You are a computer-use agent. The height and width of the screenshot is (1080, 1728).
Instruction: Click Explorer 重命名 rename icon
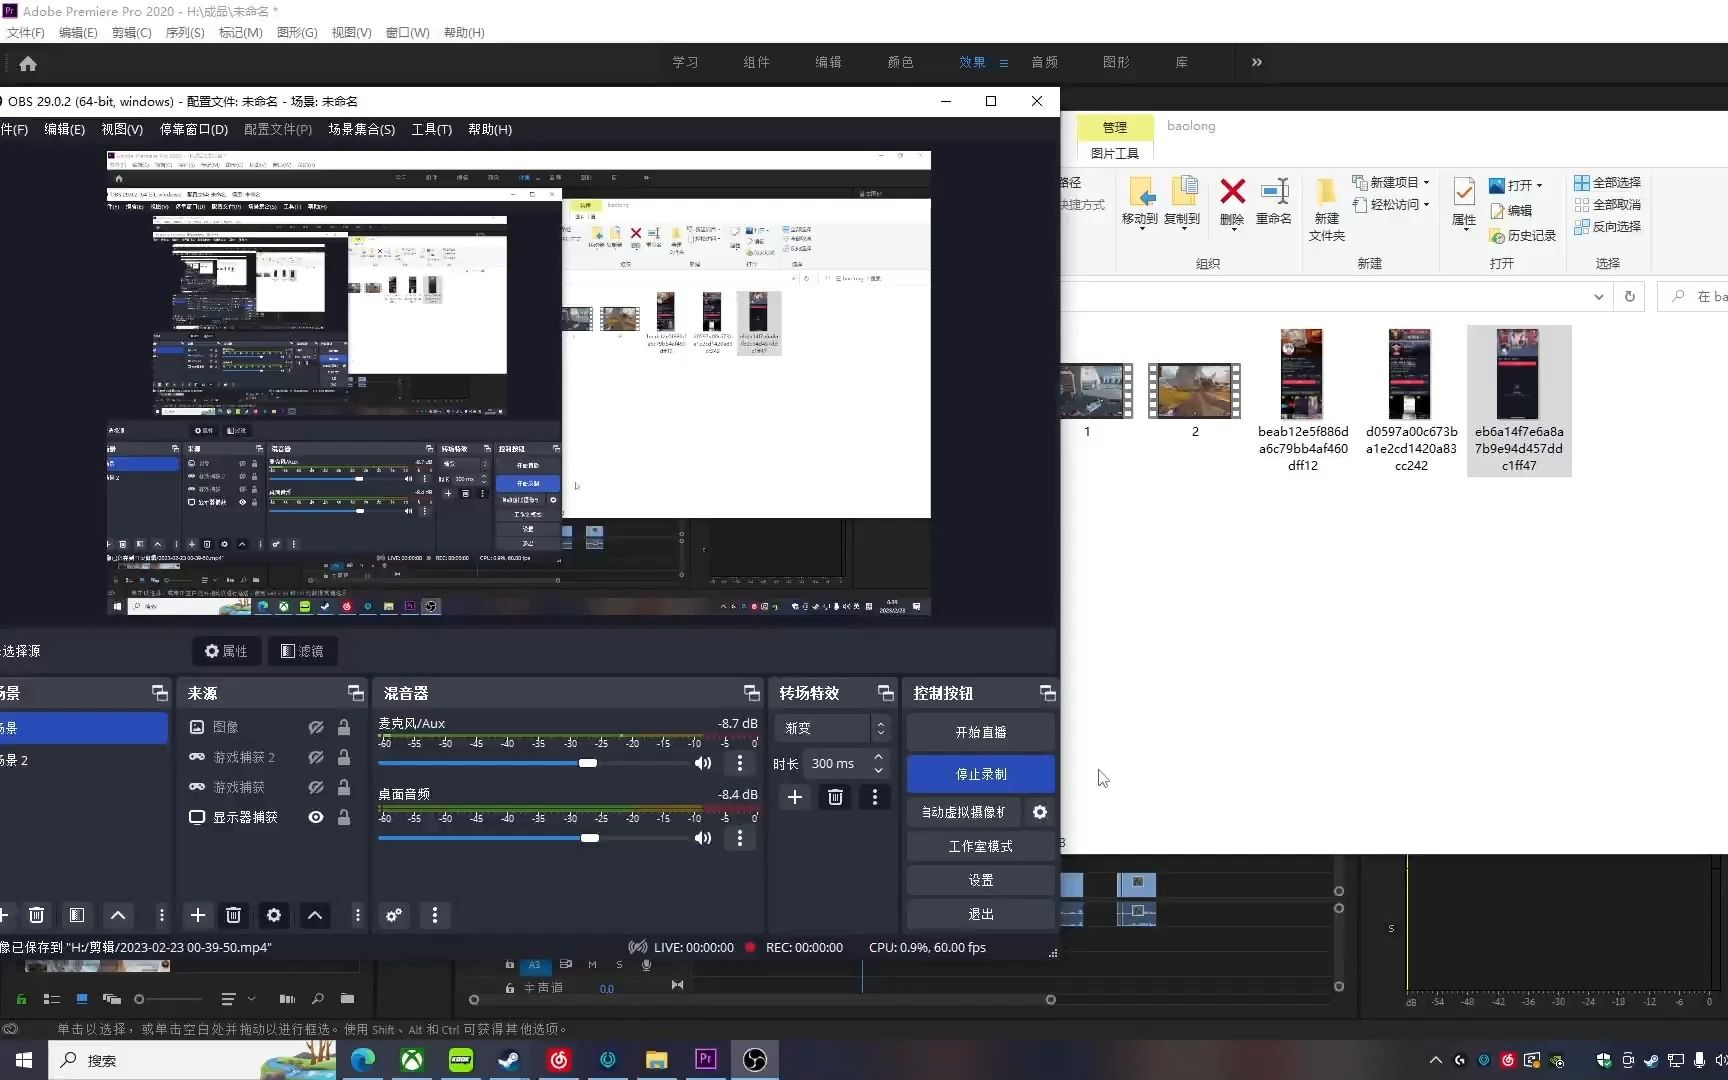pyautogui.click(x=1274, y=201)
